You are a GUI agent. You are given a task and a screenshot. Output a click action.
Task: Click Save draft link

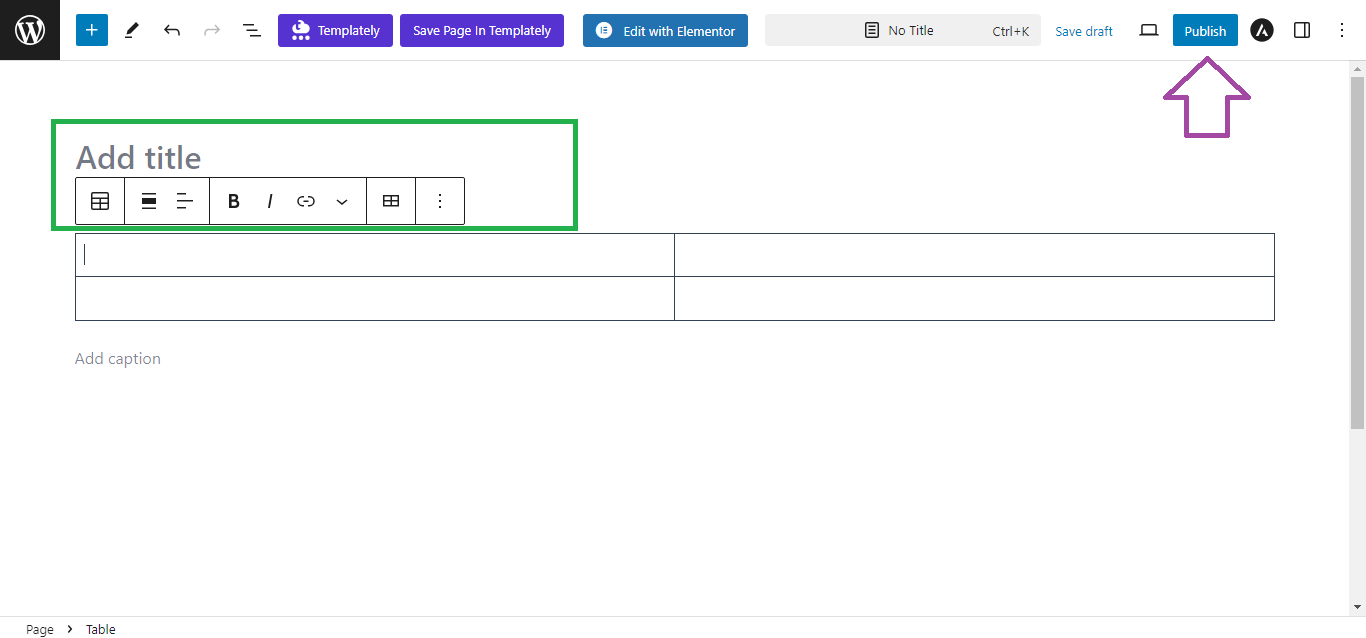click(x=1084, y=31)
